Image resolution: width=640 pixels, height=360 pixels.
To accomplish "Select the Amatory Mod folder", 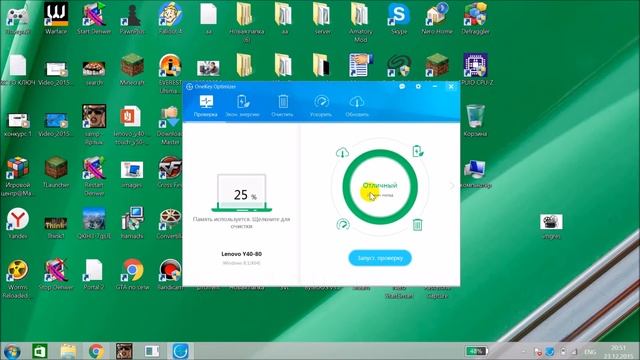I will [361, 23].
